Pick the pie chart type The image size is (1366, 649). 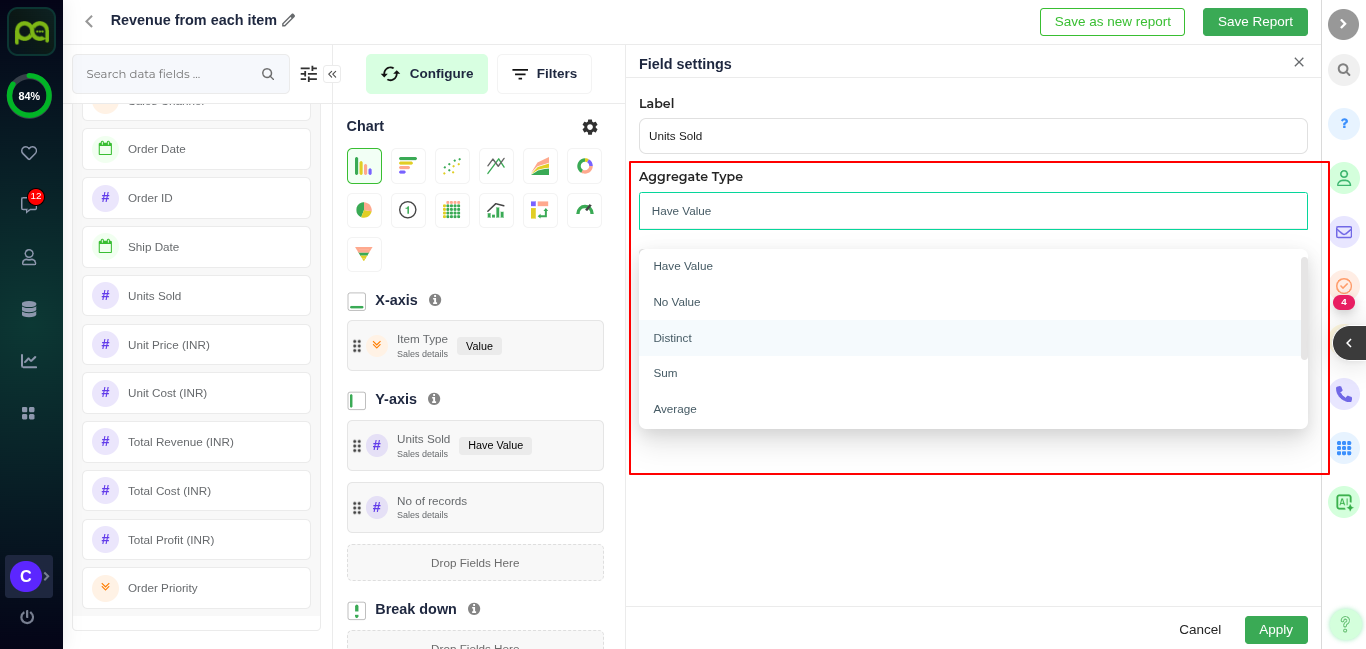pyautogui.click(x=364, y=210)
